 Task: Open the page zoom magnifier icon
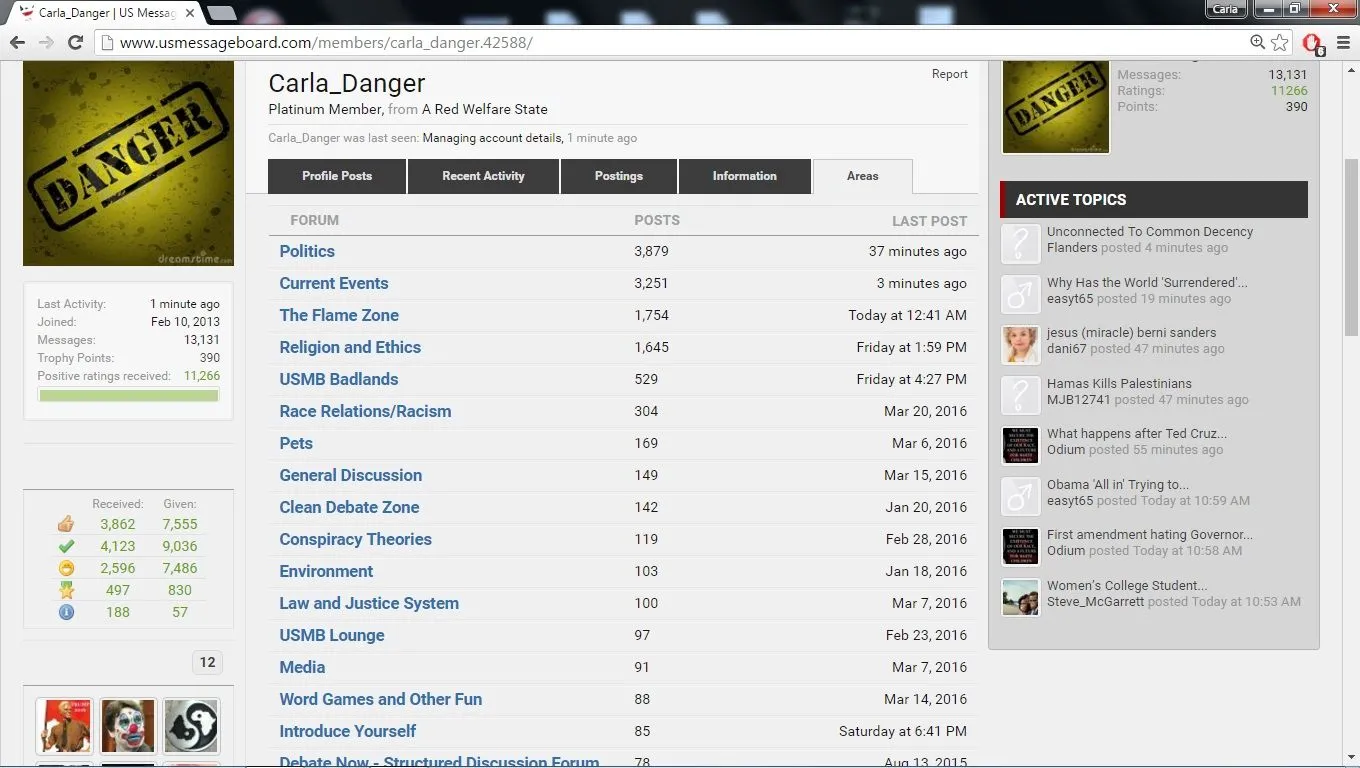click(1258, 42)
